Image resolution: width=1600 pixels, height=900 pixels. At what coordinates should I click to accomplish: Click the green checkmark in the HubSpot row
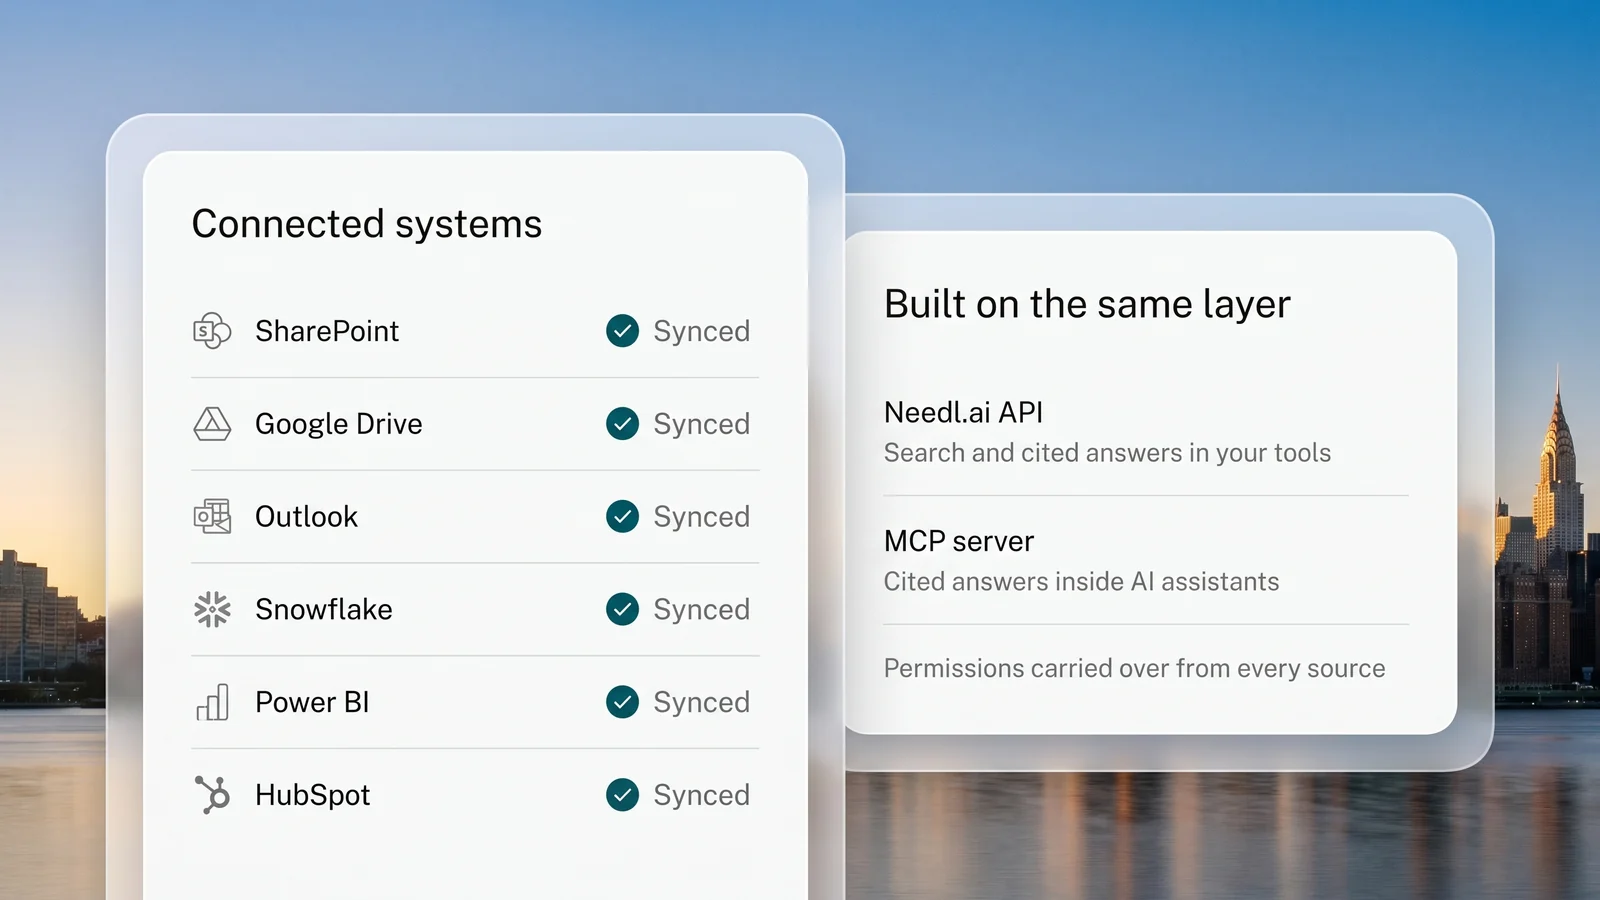click(x=622, y=795)
